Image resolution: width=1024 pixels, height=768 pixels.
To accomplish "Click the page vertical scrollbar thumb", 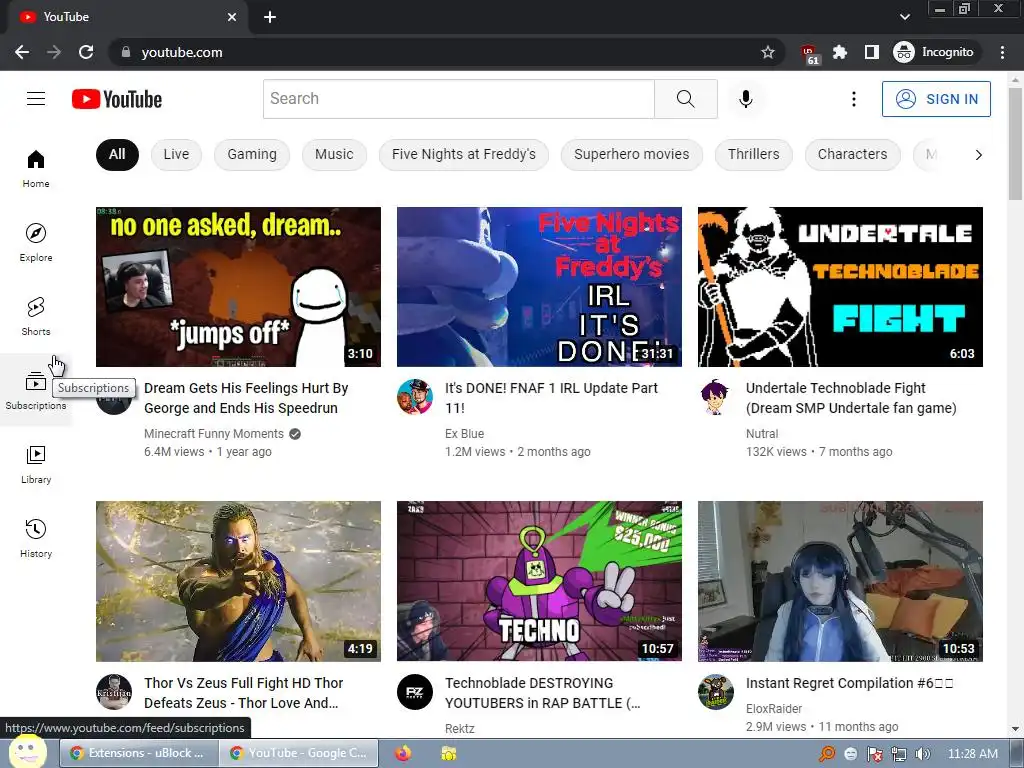I will coord(1015,144).
